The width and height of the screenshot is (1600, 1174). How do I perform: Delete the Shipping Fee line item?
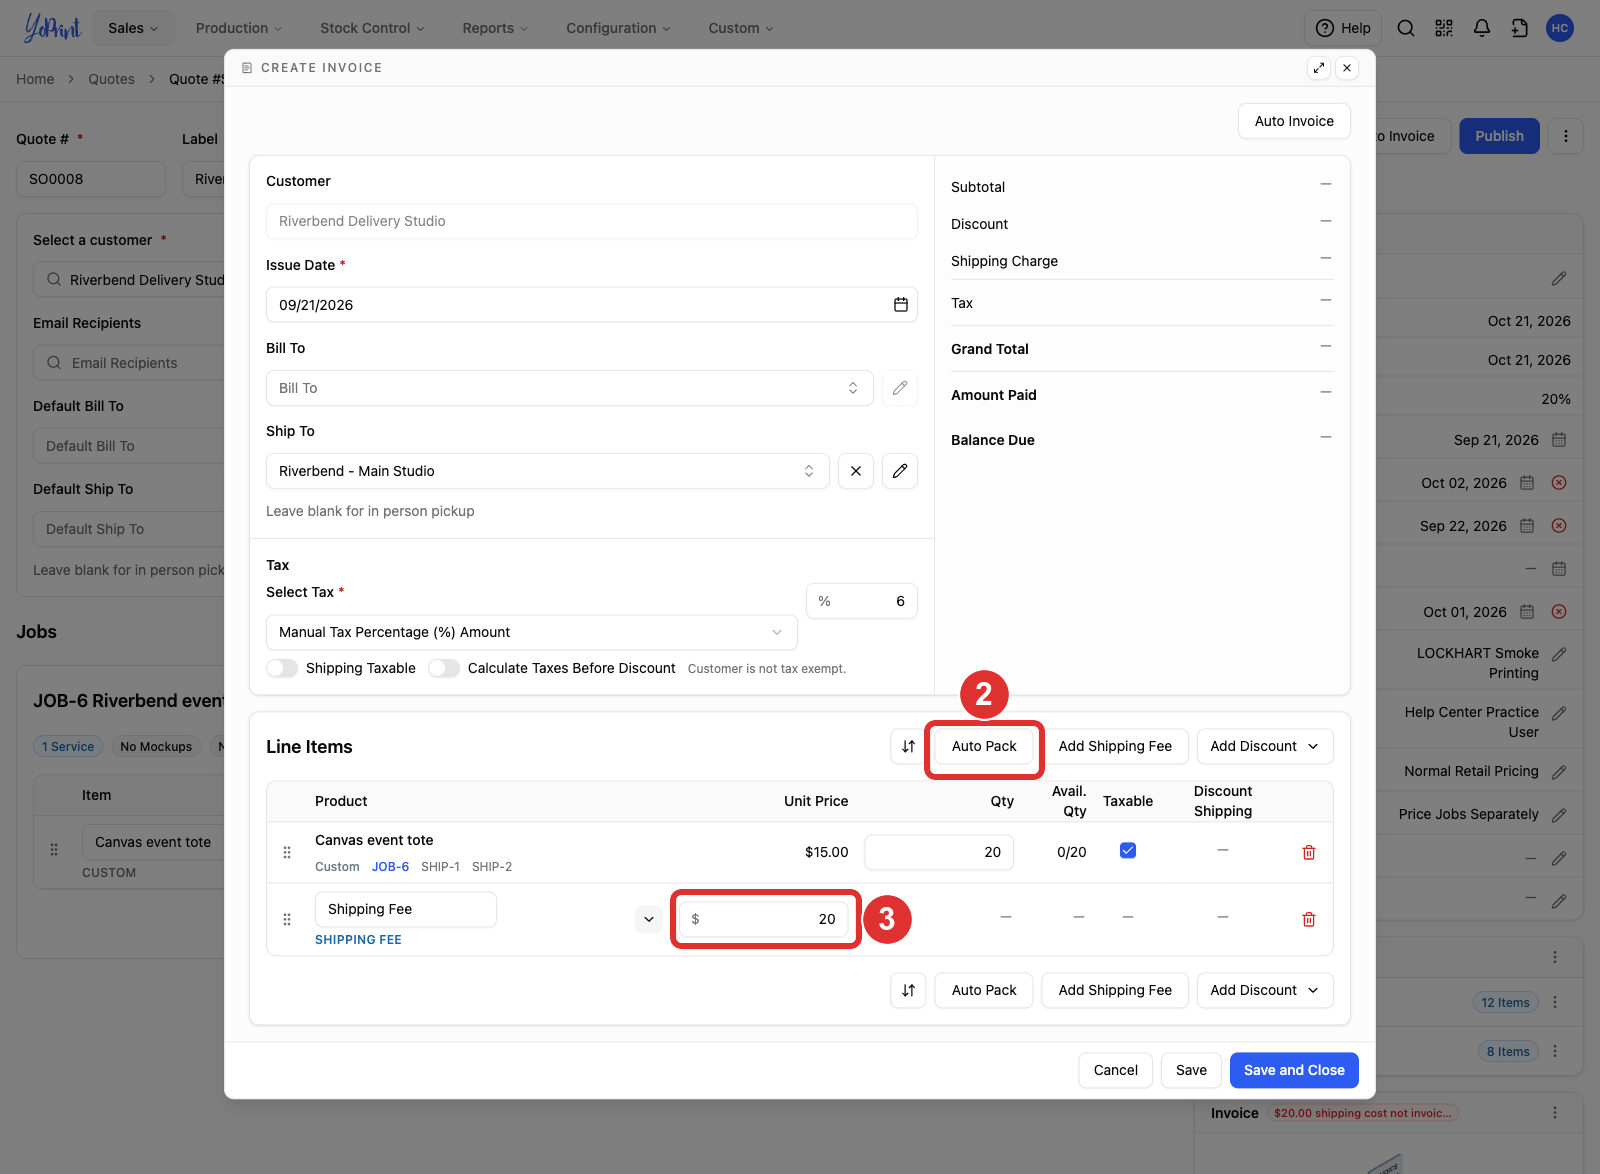[x=1308, y=919]
